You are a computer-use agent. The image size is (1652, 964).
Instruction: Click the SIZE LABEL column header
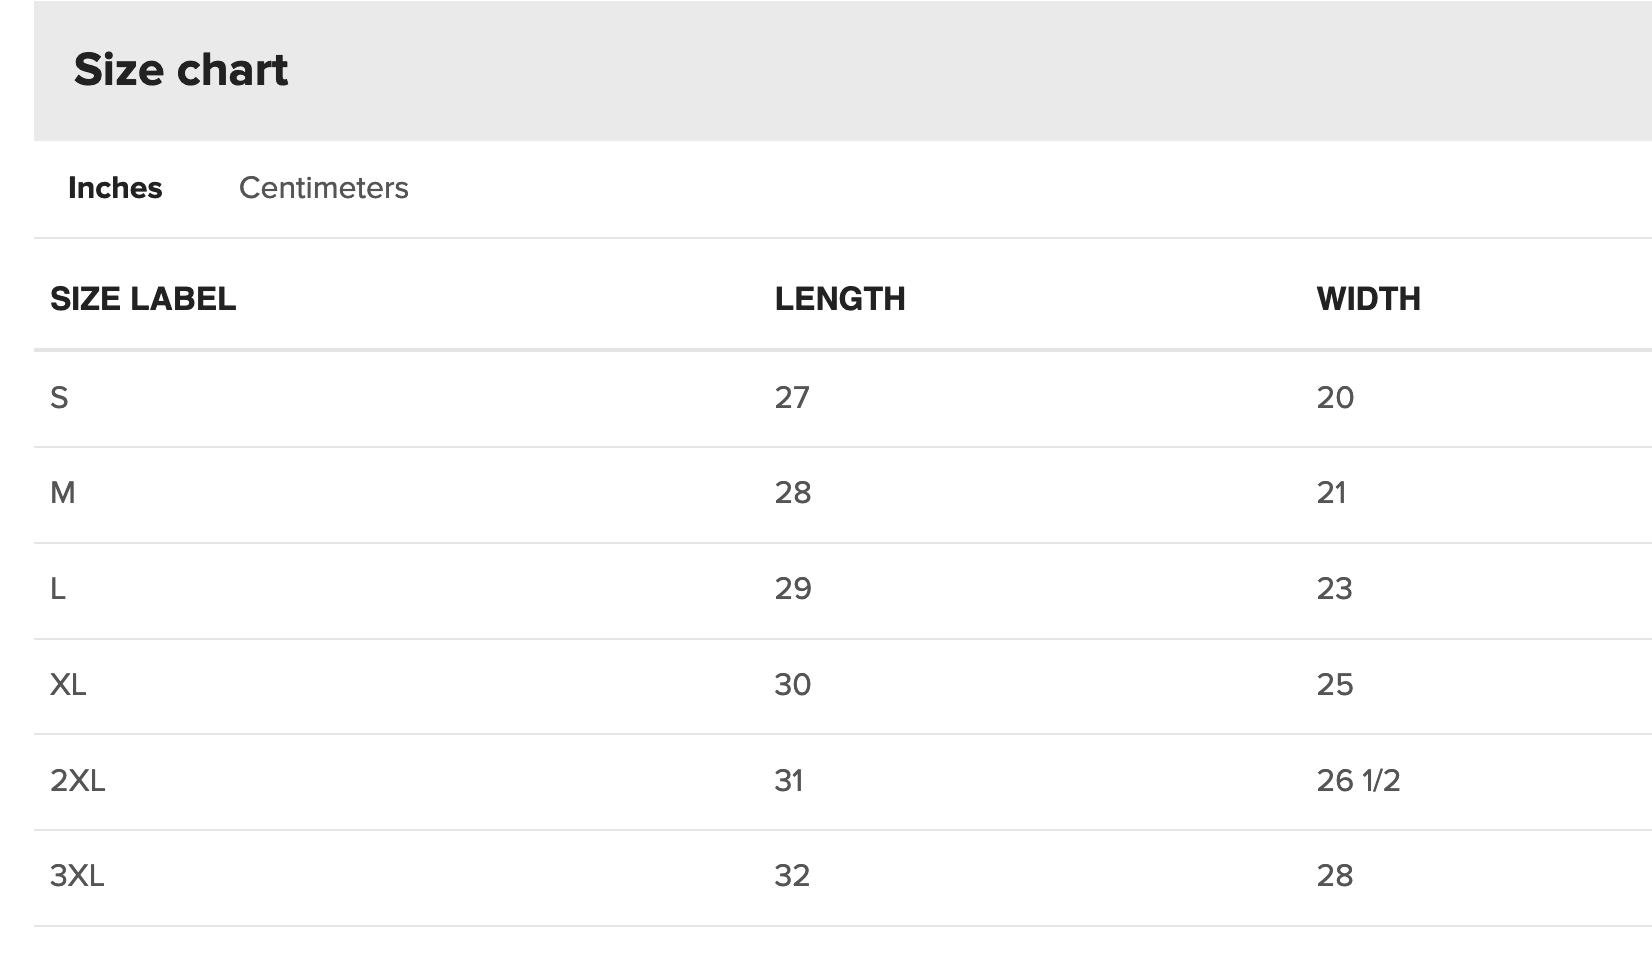point(143,299)
